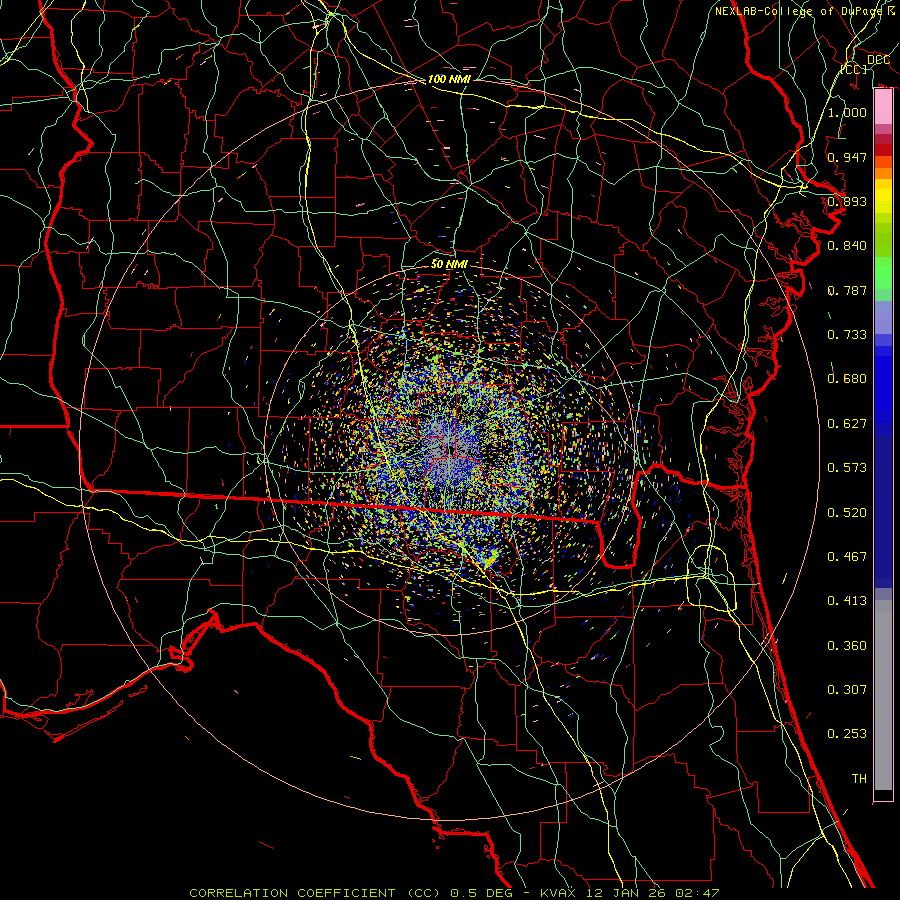
Task: Pick the gray color bar segment near 0.307
Action: coord(883,695)
